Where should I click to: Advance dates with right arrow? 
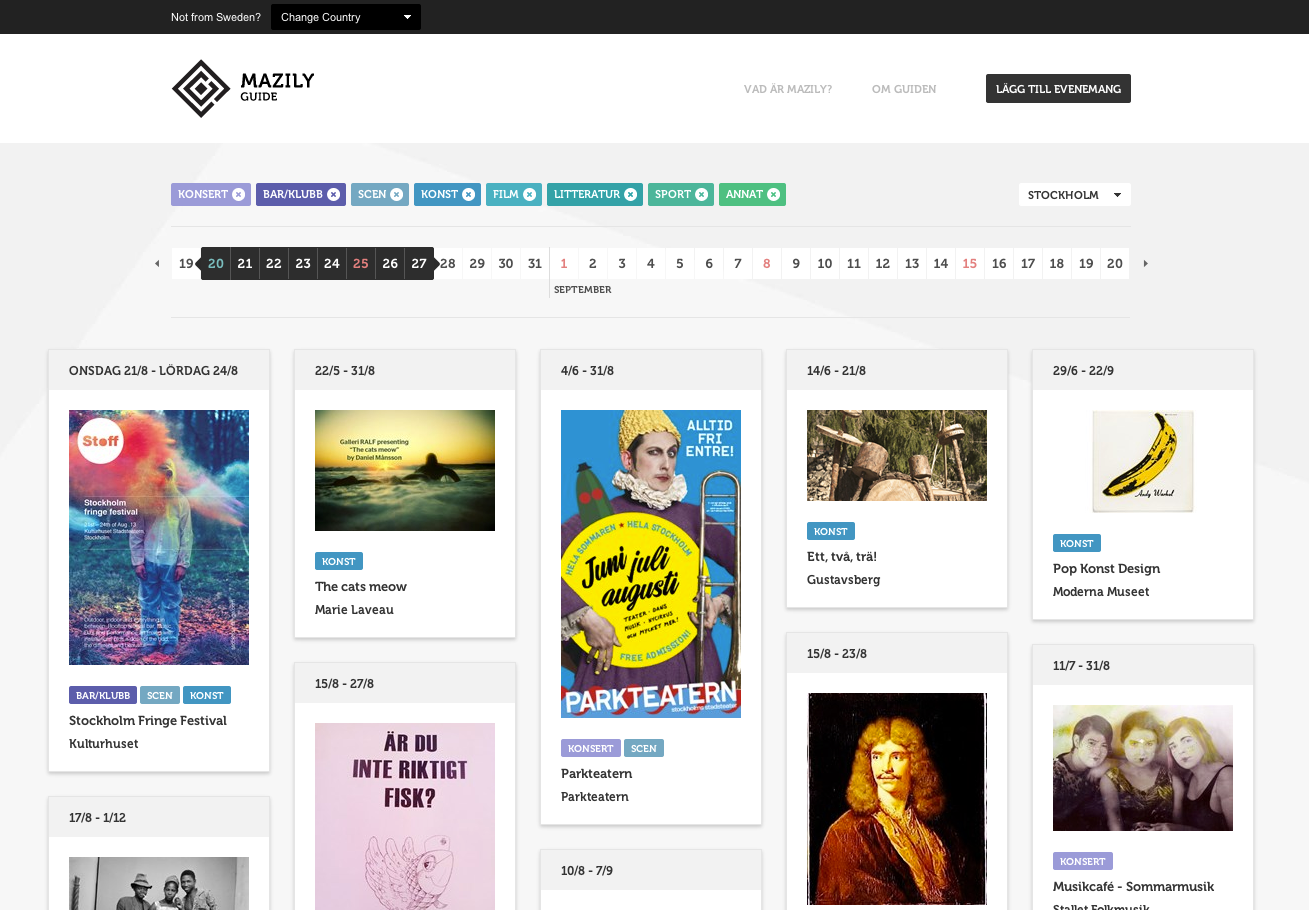pyautogui.click(x=1145, y=264)
